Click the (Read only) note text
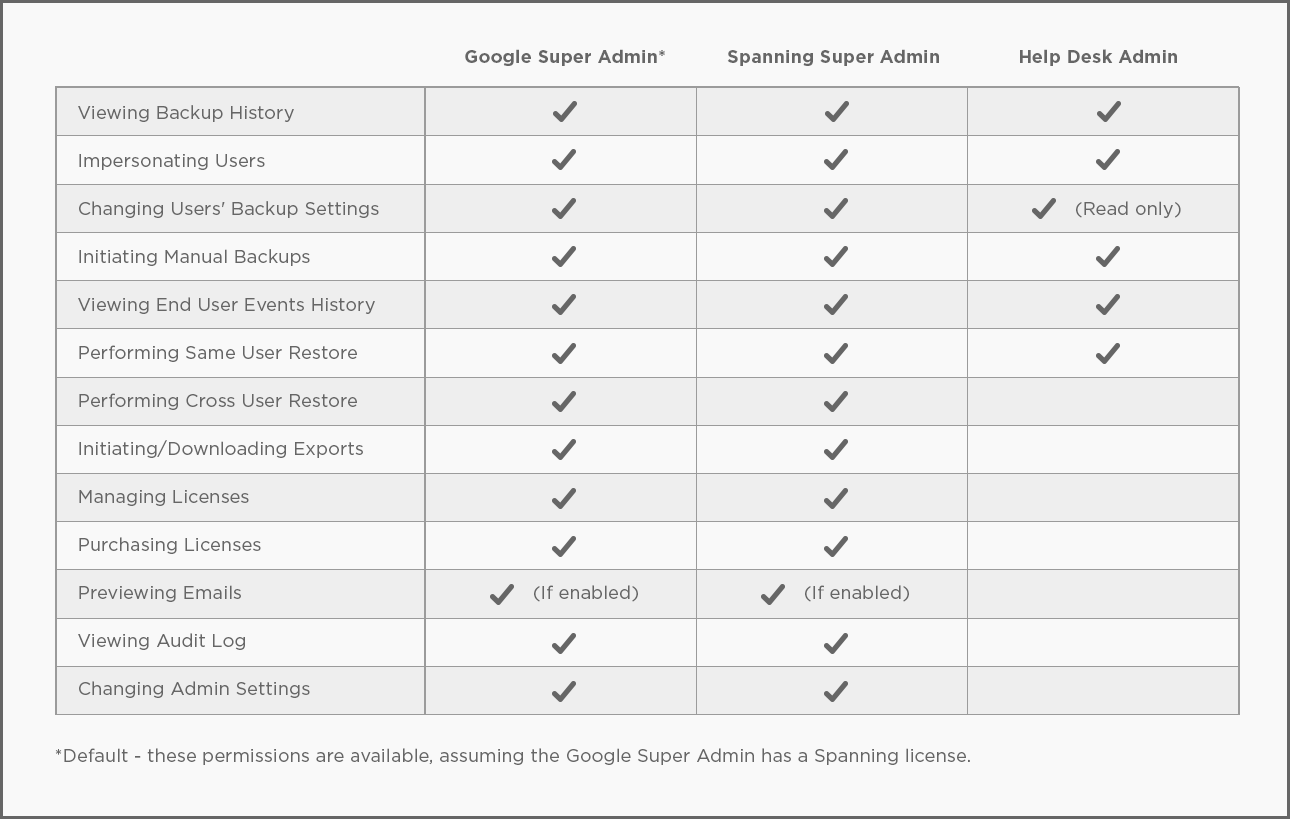The height and width of the screenshot is (819, 1290). tap(1128, 209)
